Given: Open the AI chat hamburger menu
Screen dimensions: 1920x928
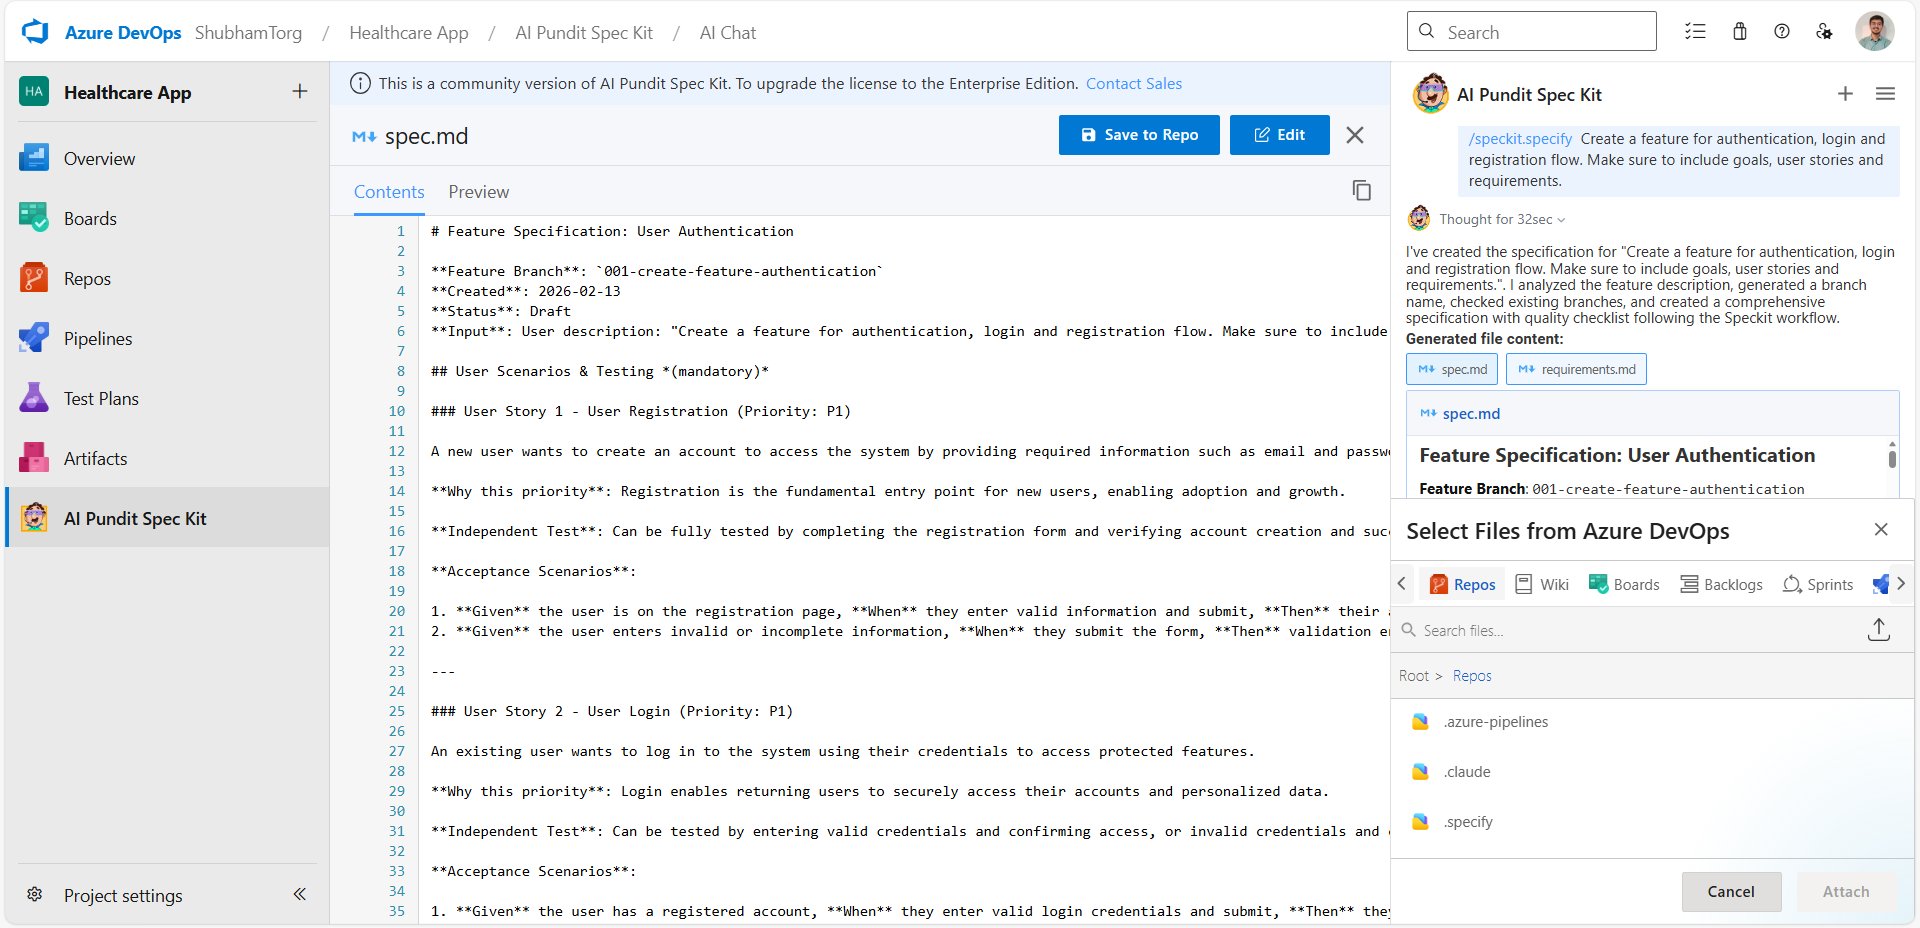Looking at the screenshot, I should tap(1885, 94).
